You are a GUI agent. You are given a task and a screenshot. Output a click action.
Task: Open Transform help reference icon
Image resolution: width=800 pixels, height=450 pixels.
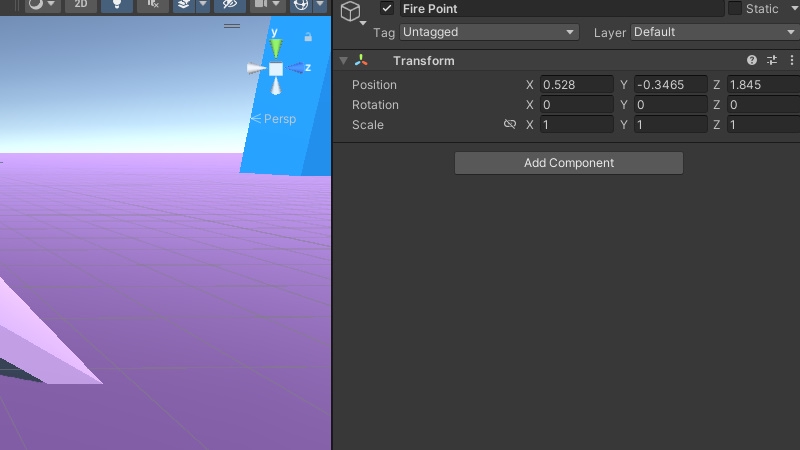coord(752,60)
